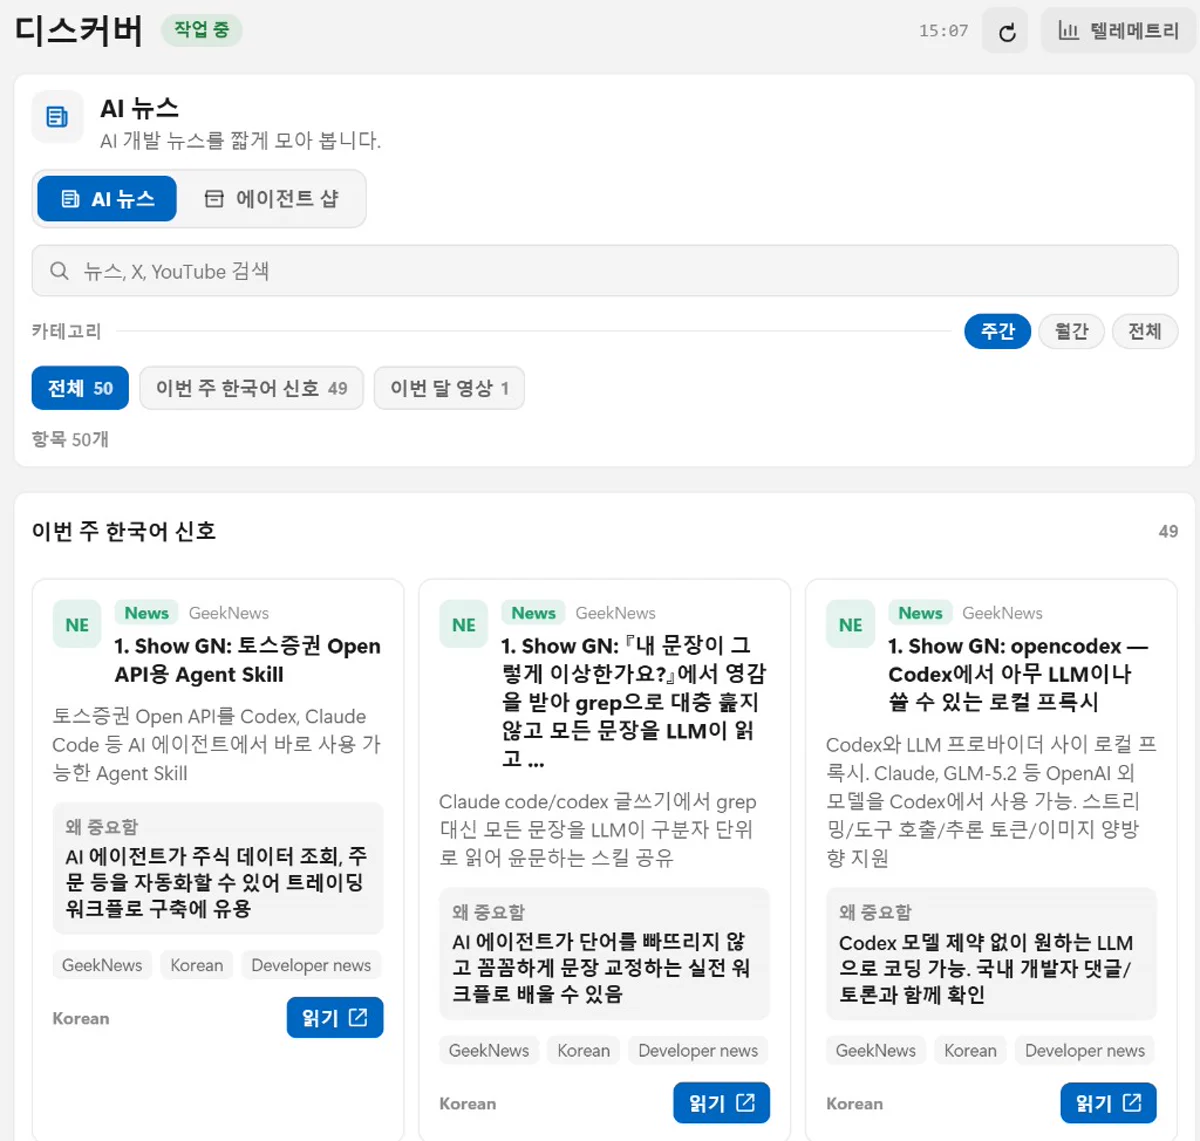Choose the 전체 50 category chip
Viewport: 1200px width, 1141px height.
[80, 388]
